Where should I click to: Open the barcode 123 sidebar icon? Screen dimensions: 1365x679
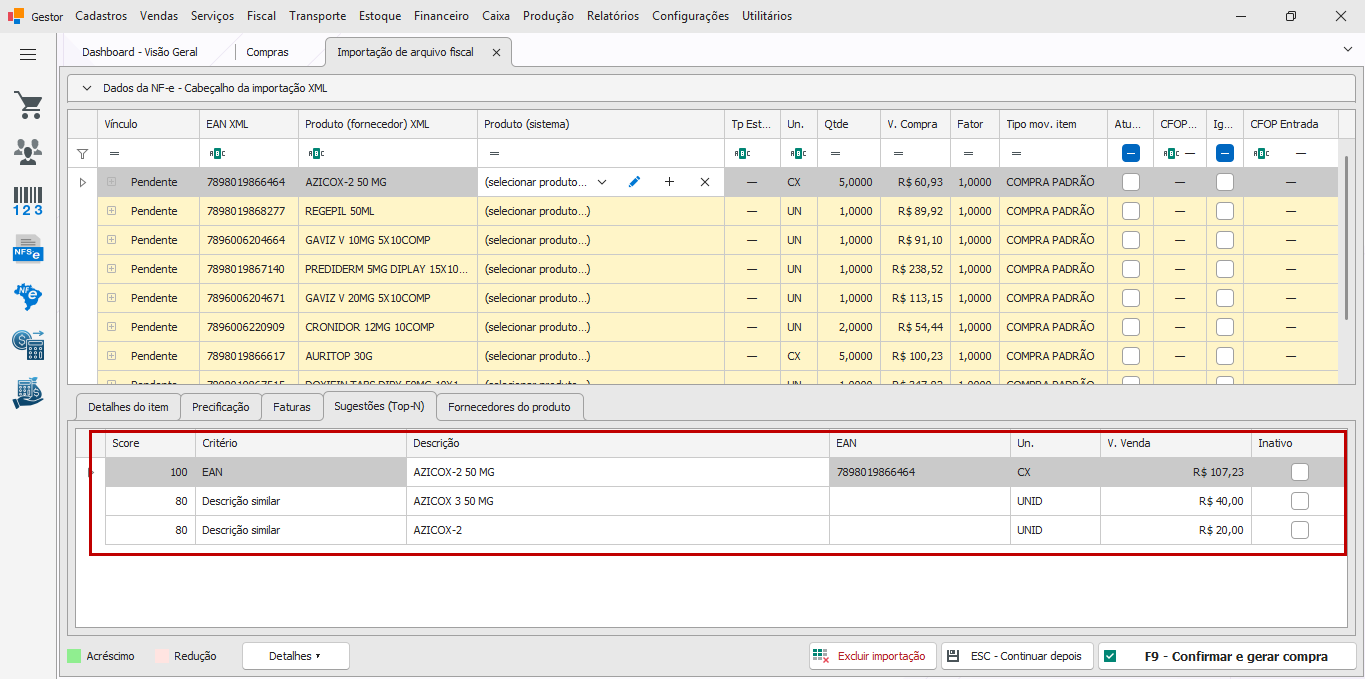(x=28, y=201)
